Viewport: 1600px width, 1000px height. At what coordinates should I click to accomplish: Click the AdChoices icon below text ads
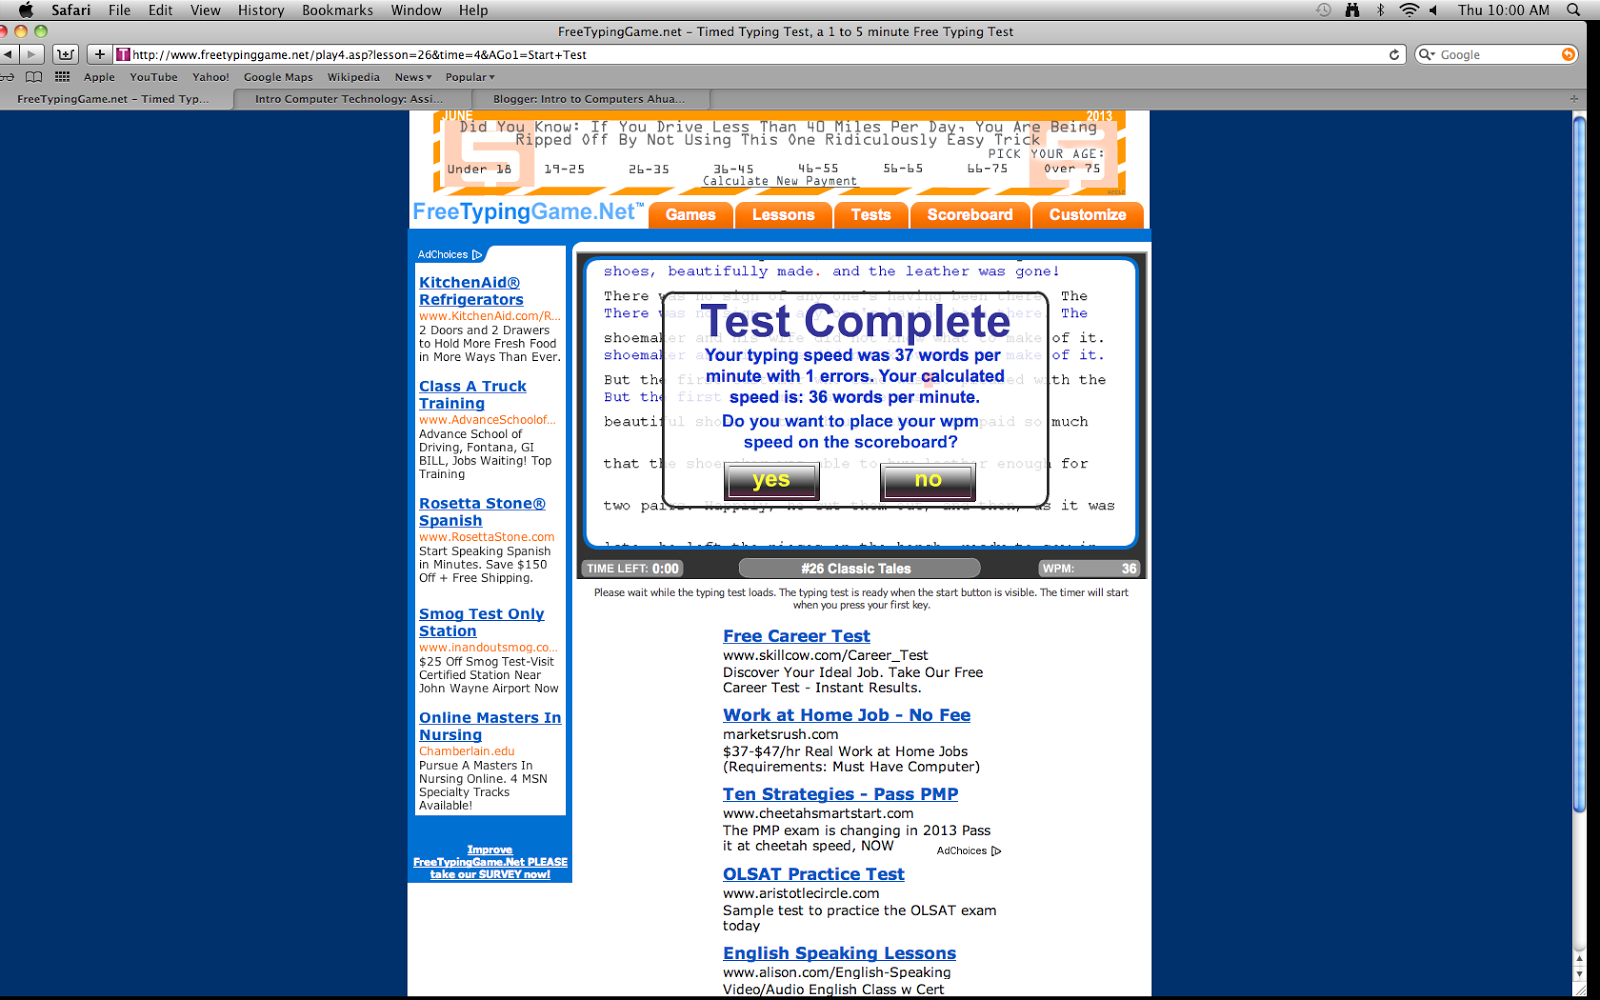click(x=995, y=851)
